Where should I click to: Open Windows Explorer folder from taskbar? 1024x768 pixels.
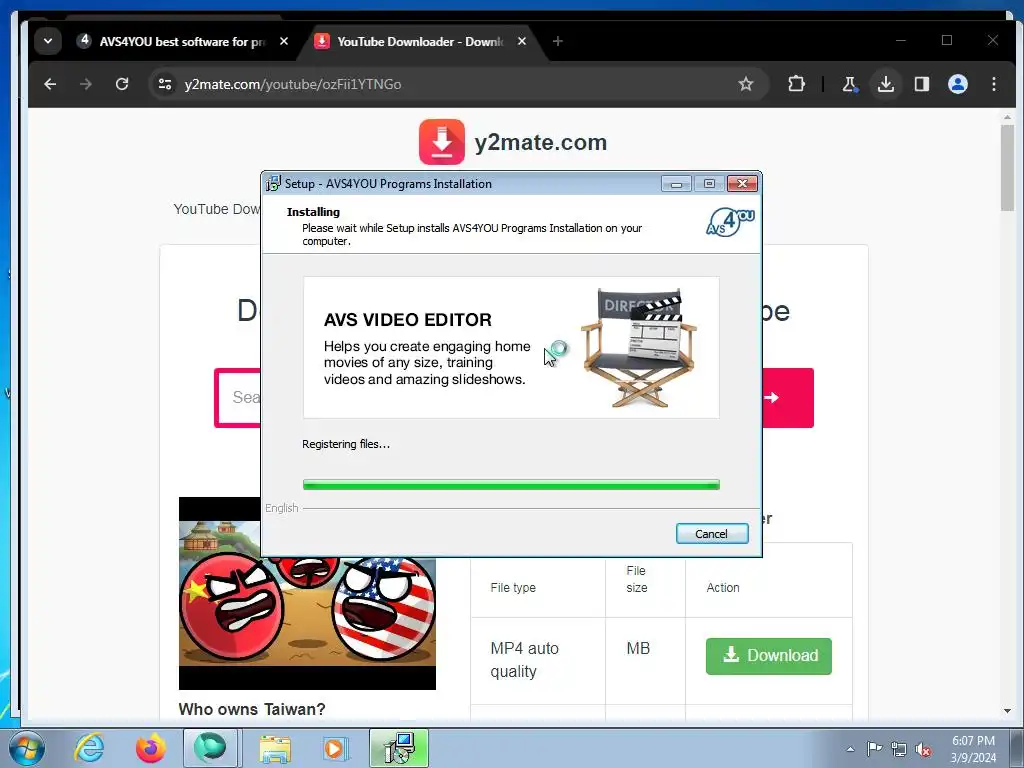[275, 748]
